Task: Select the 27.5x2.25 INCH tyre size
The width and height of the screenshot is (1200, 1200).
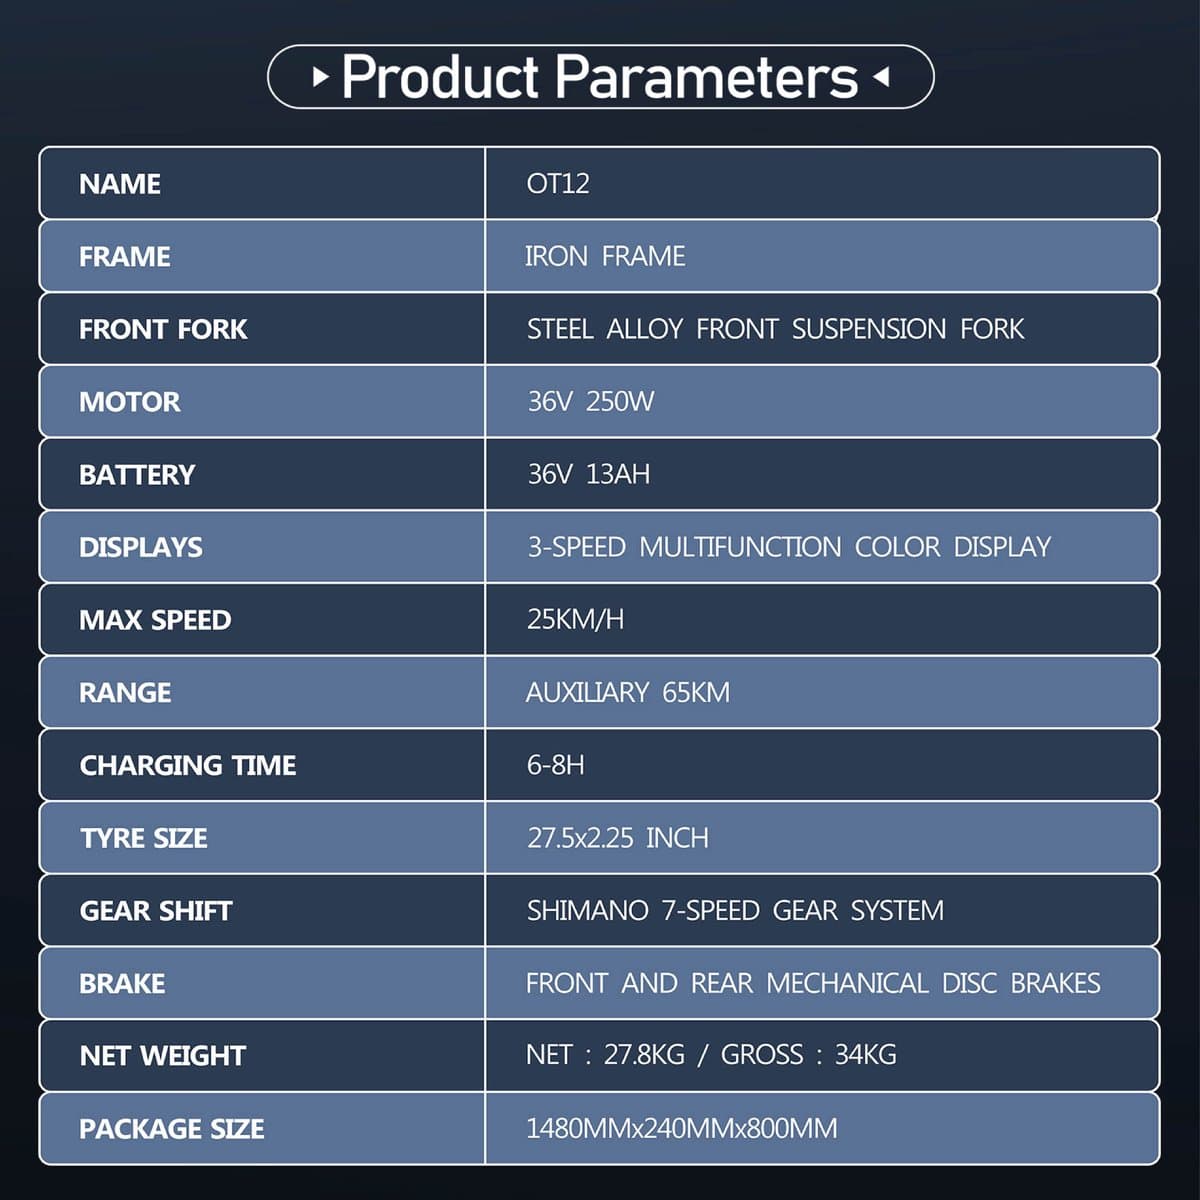Action: point(618,838)
